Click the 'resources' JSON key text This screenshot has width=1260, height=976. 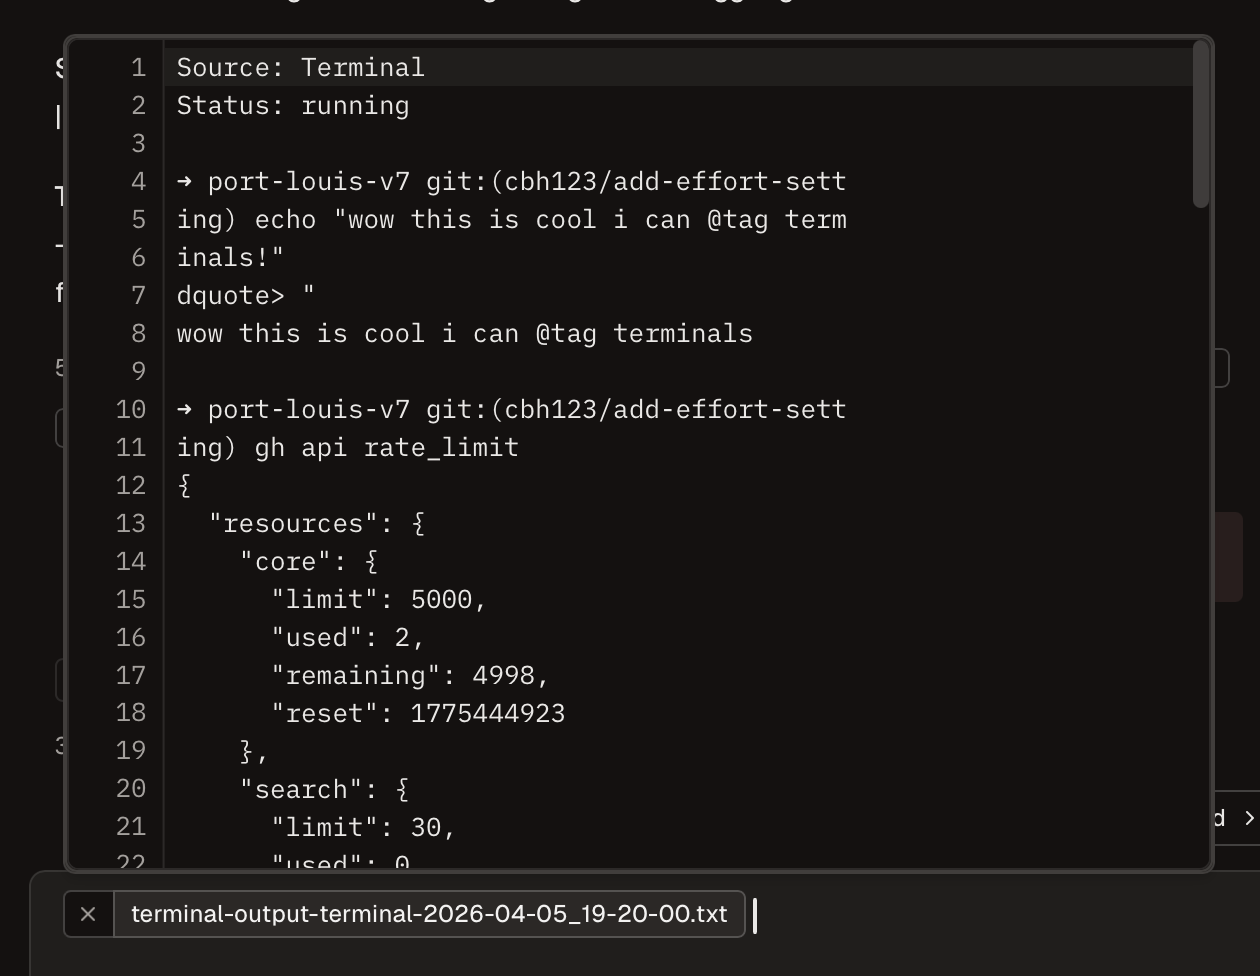pyautogui.click(x=290, y=523)
